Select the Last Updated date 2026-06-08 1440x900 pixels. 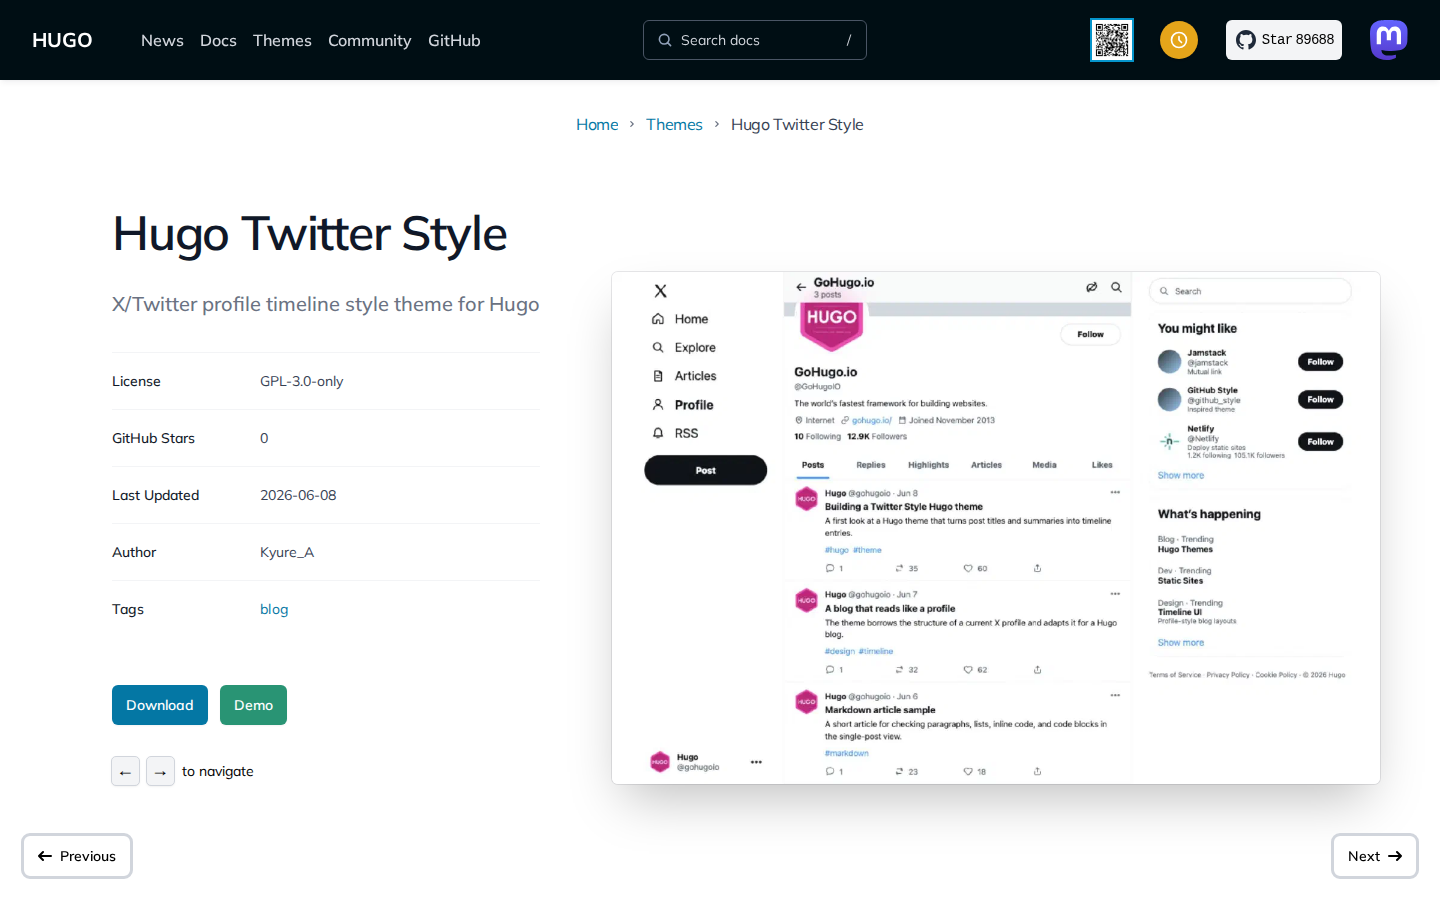pyautogui.click(x=298, y=495)
